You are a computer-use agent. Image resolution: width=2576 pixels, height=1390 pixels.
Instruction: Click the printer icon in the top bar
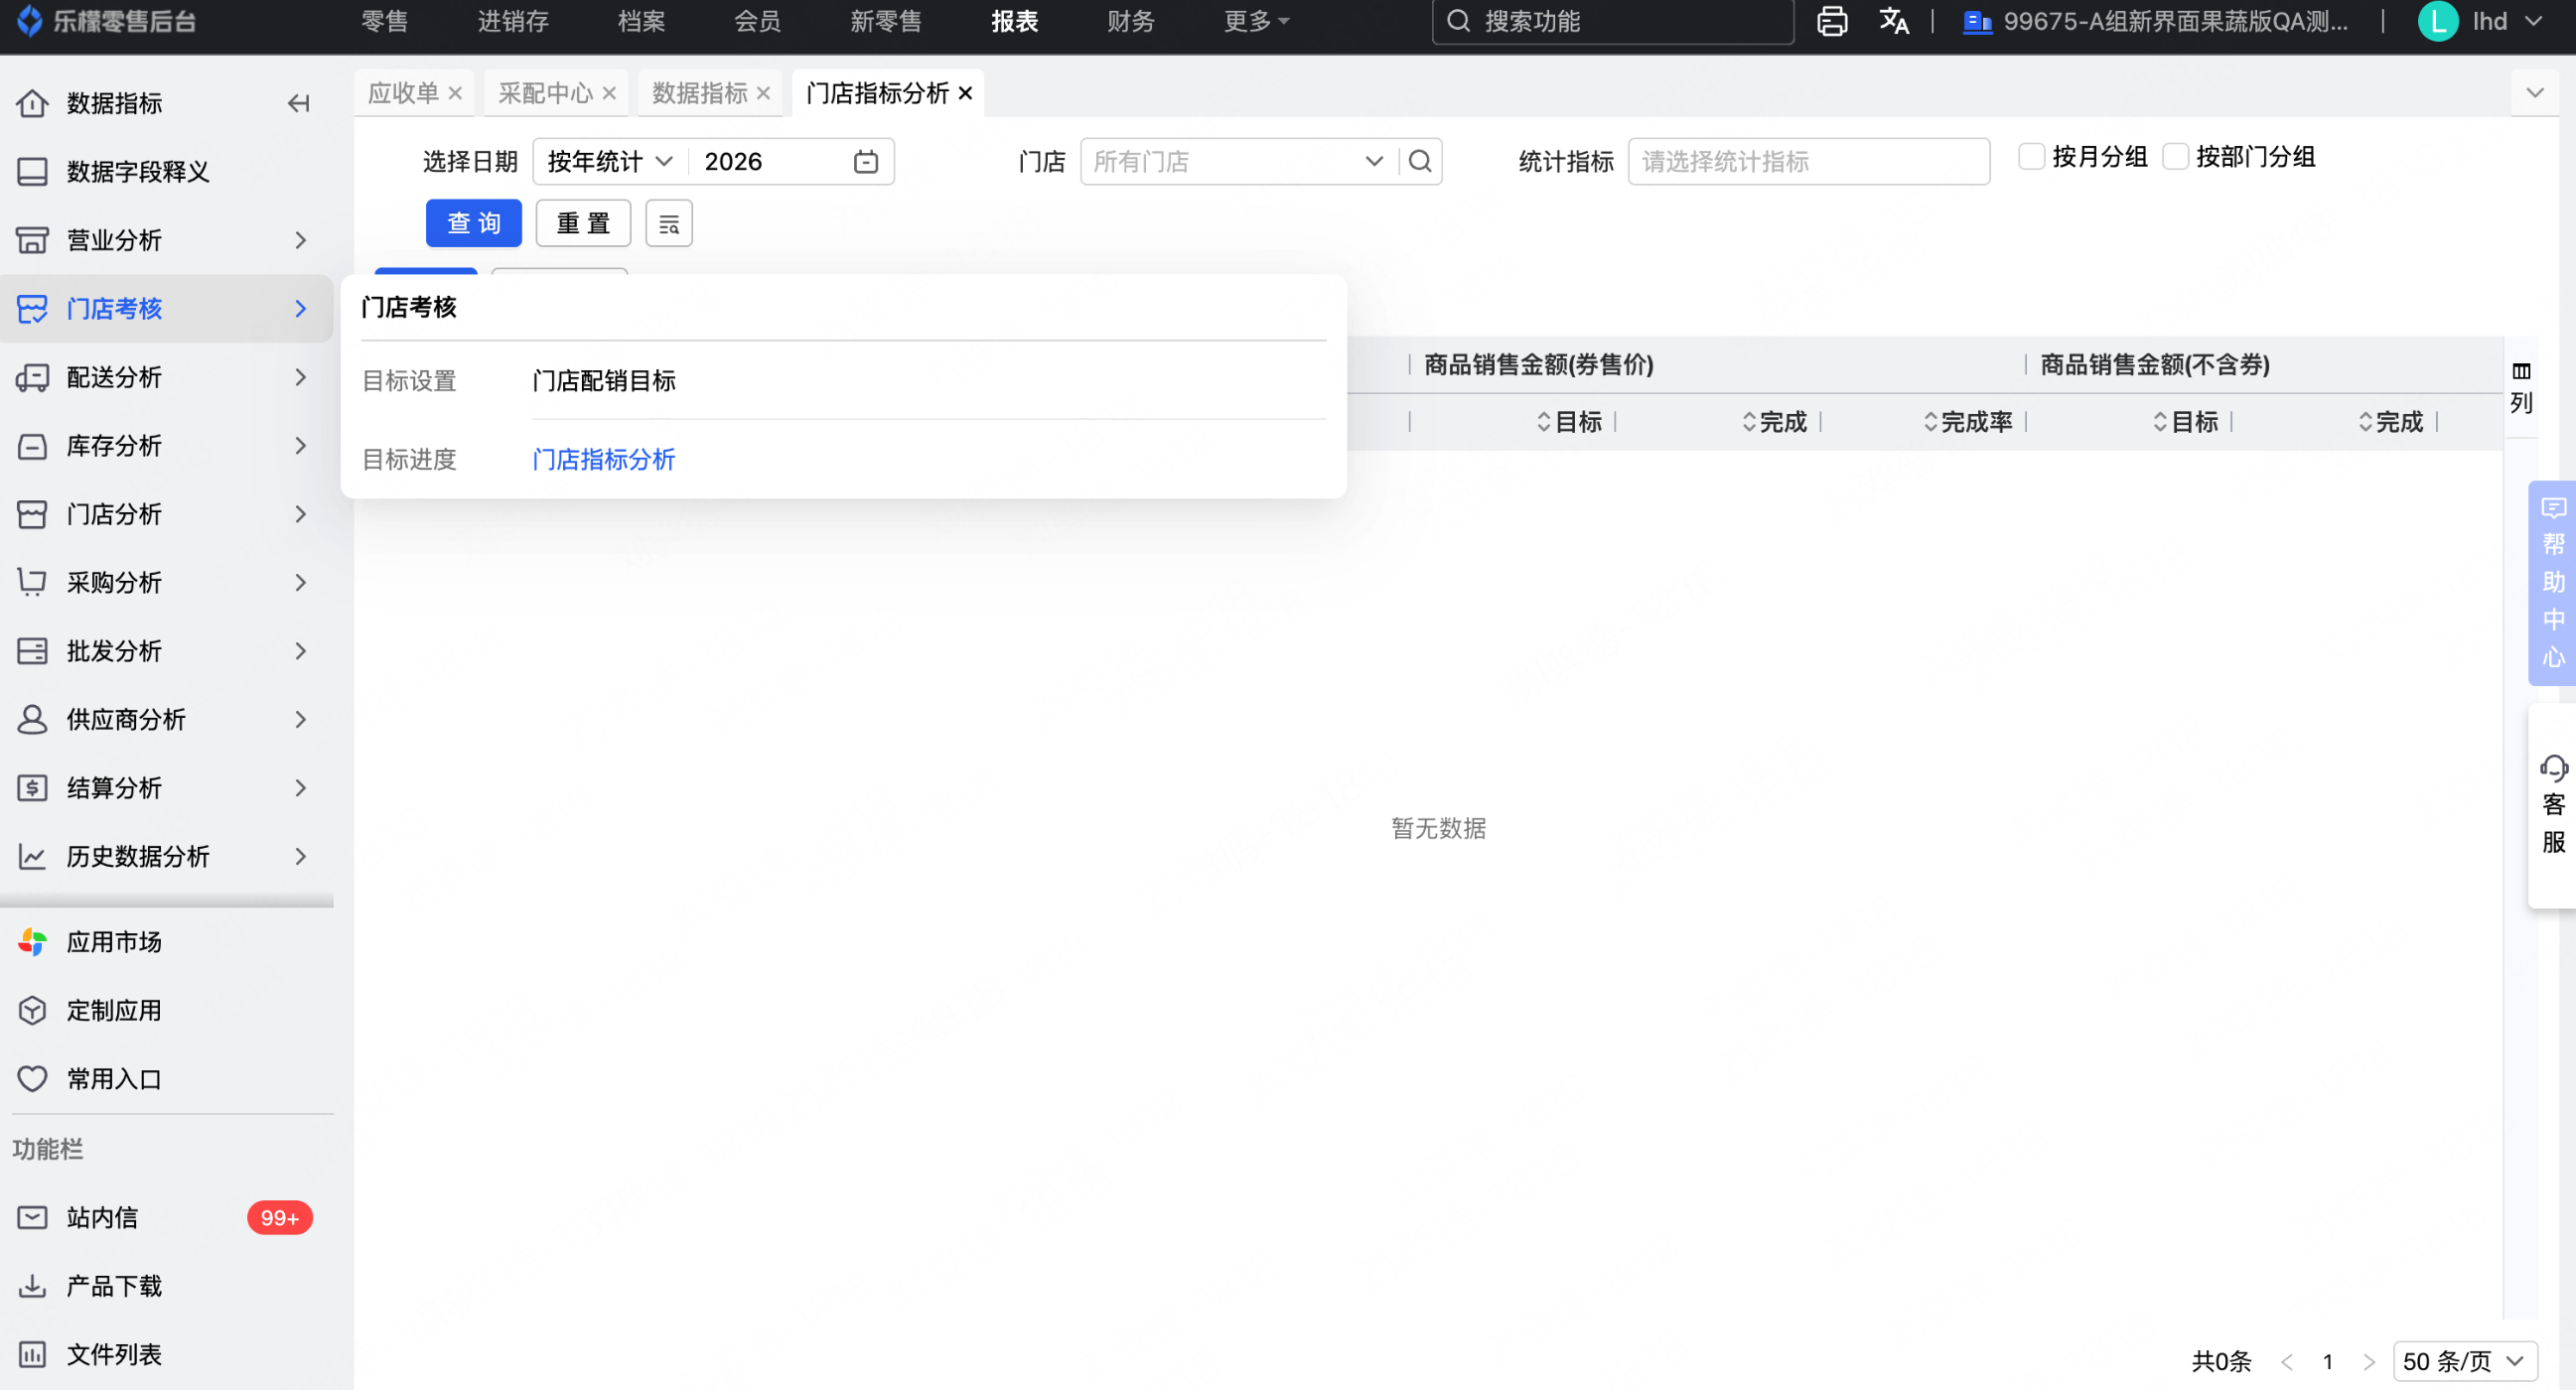[1831, 21]
